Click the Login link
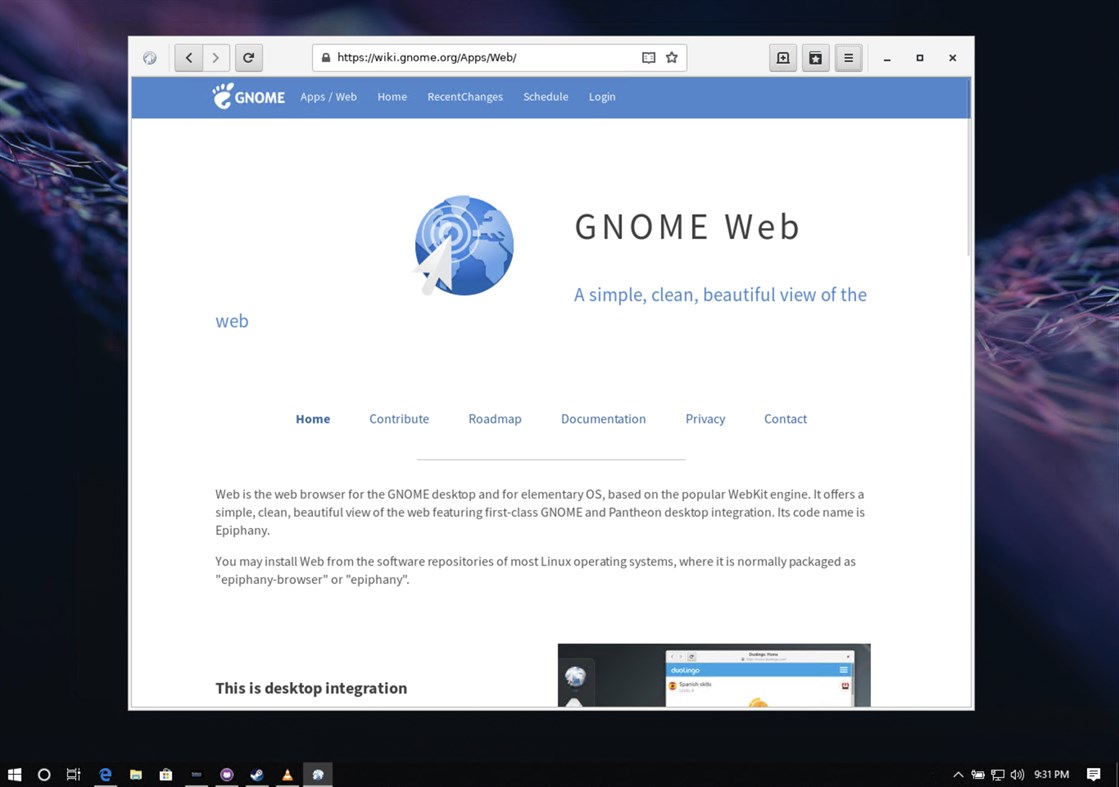Viewport: 1119px width, 787px height. pos(602,96)
